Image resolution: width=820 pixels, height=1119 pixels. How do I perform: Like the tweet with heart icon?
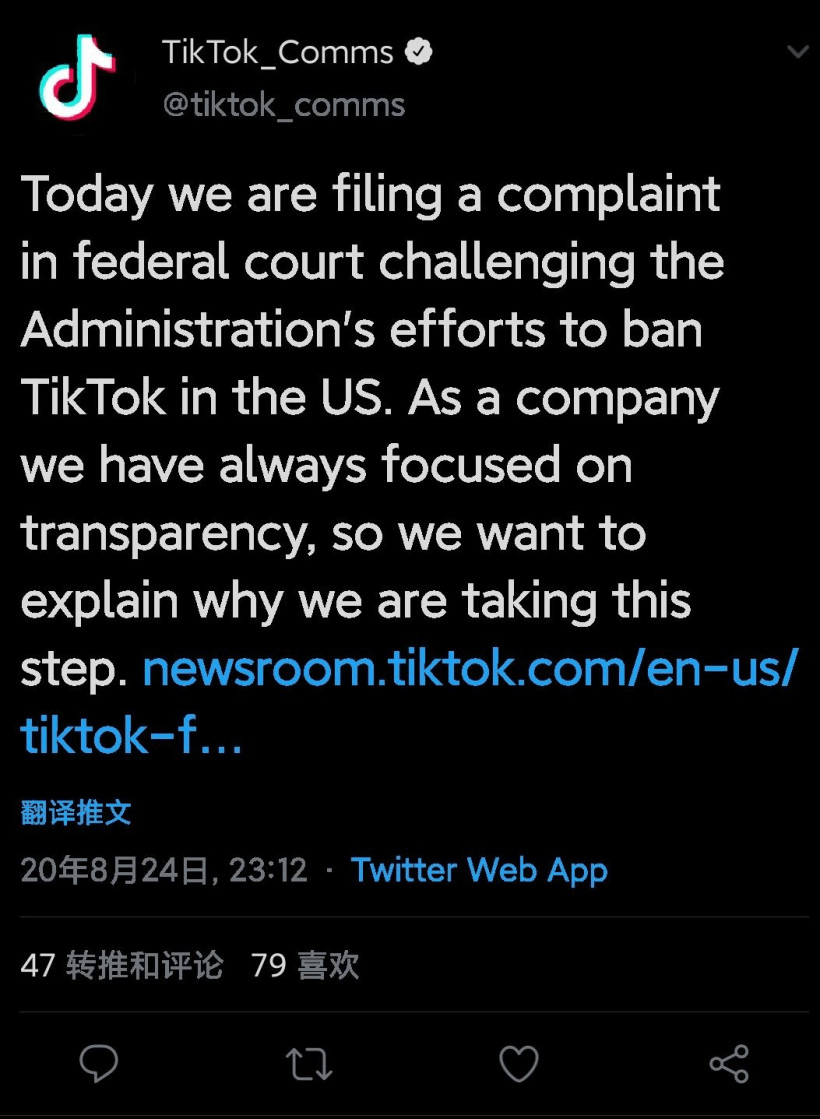pos(519,1063)
